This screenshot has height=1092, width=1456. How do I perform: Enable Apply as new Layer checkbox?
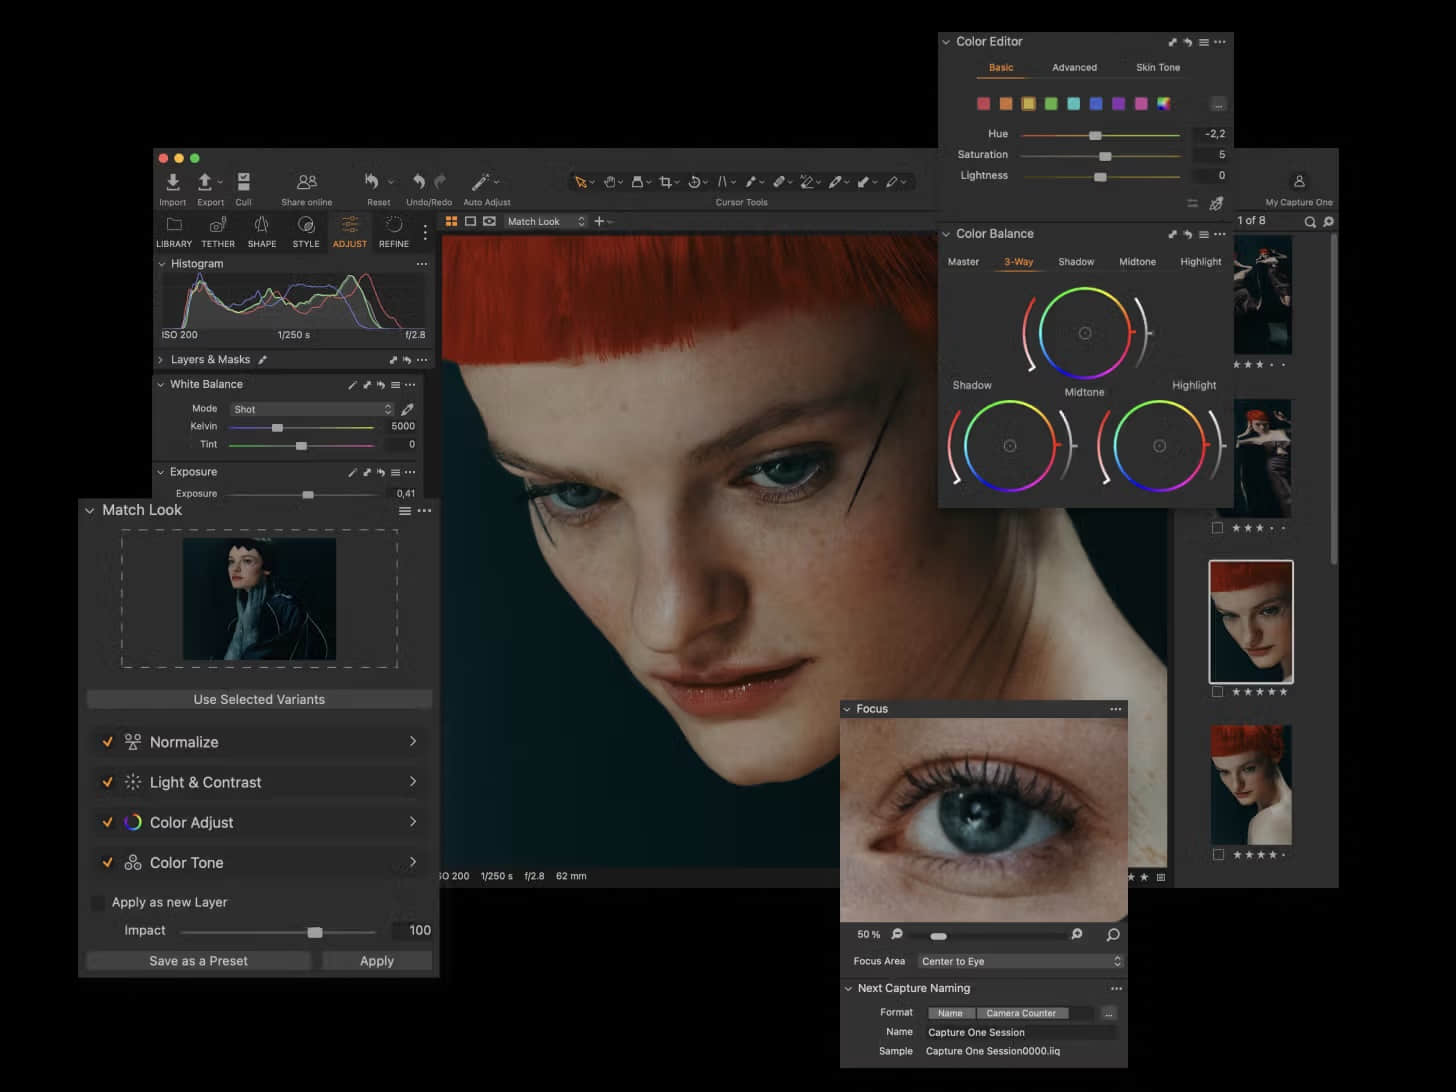click(98, 903)
